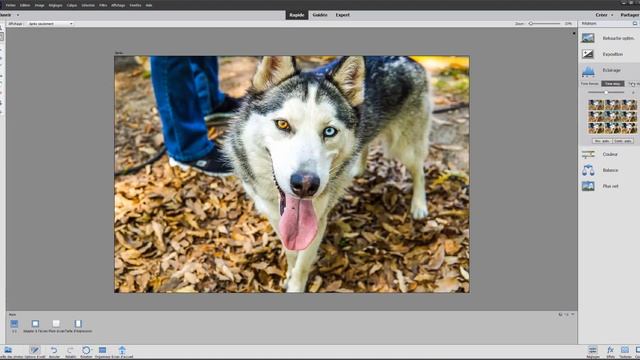Choose the top-left lighting preset thumbnail
640x360 pixels.
coord(596,105)
